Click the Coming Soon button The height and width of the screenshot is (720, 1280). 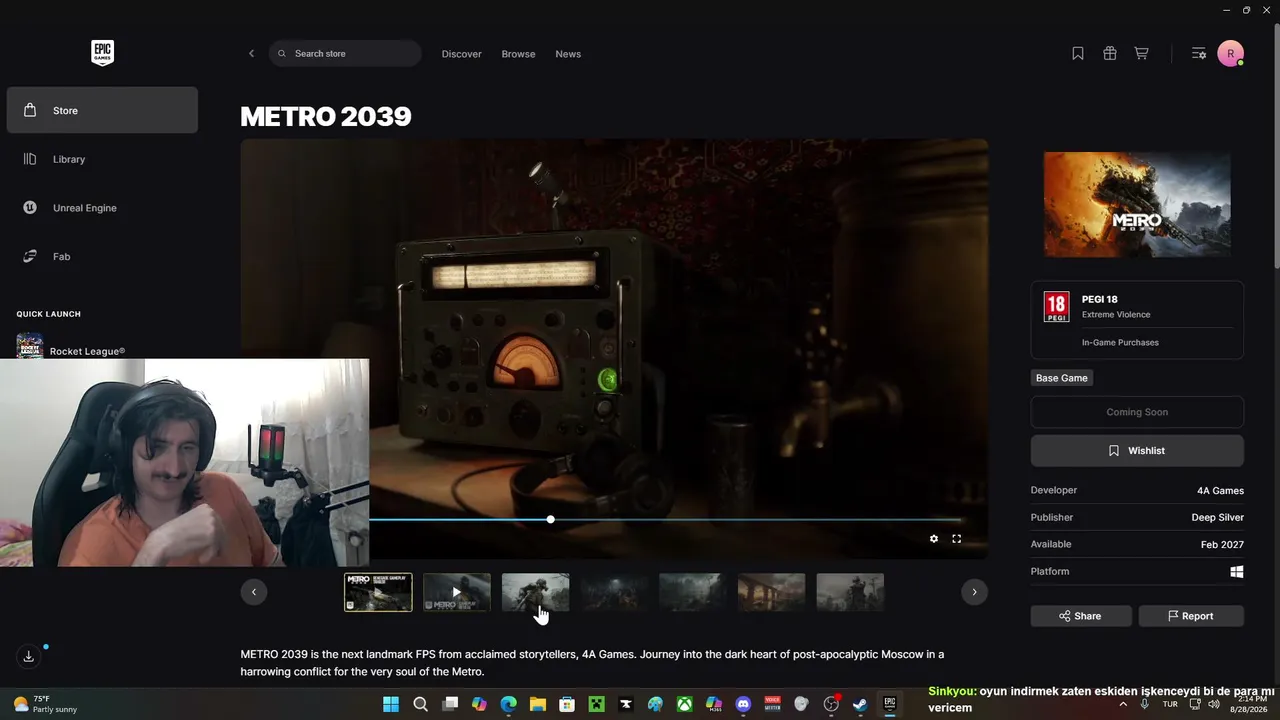pyautogui.click(x=1137, y=412)
